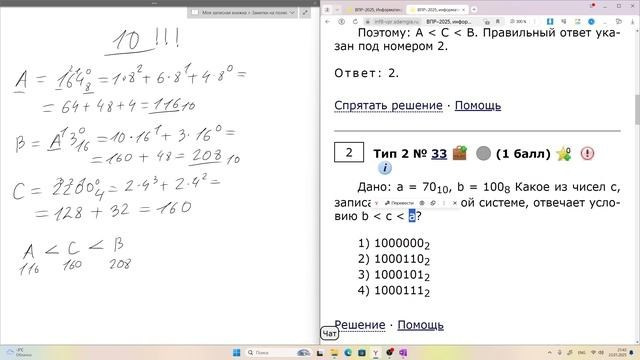Click Перевести in the selection popup
640x360 pixels.
click(x=399, y=203)
